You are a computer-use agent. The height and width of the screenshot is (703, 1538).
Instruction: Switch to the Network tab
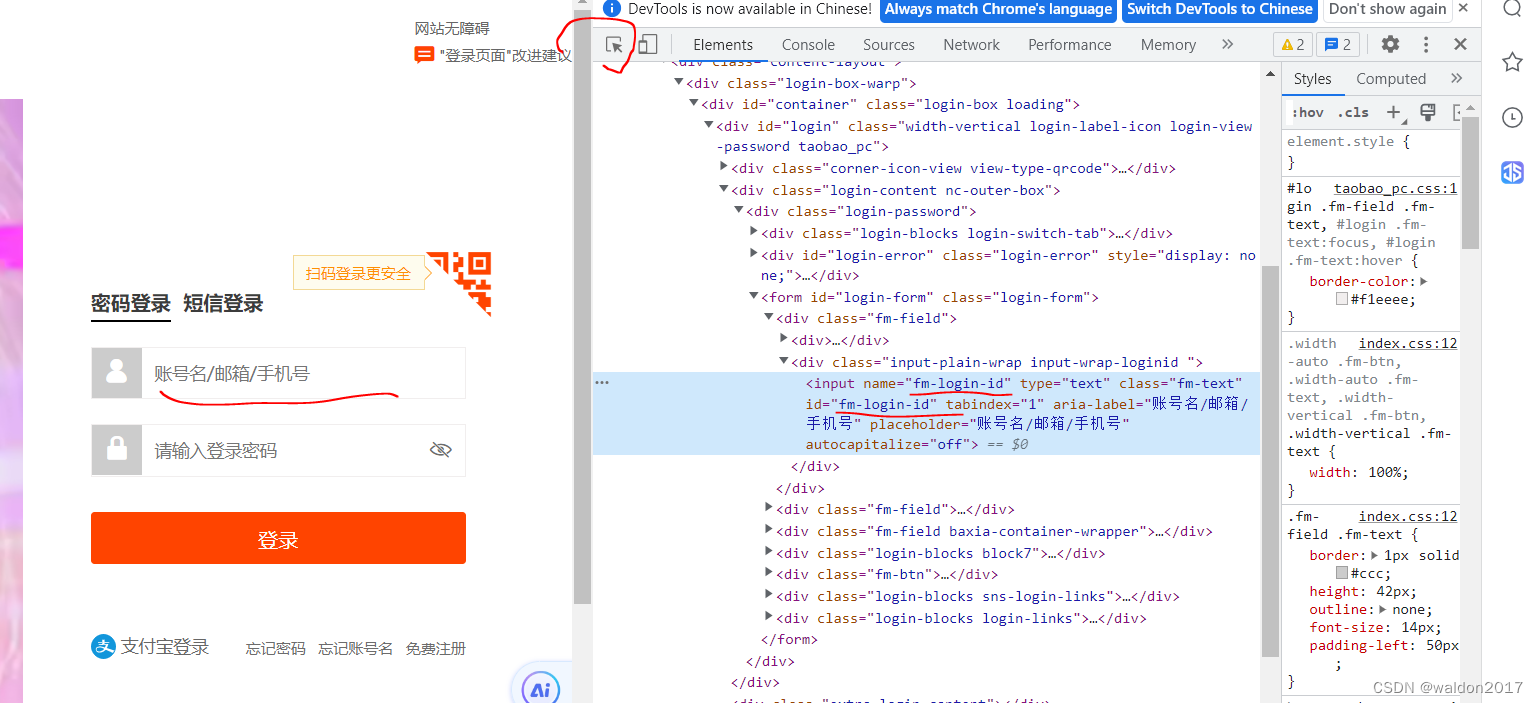tap(971, 44)
